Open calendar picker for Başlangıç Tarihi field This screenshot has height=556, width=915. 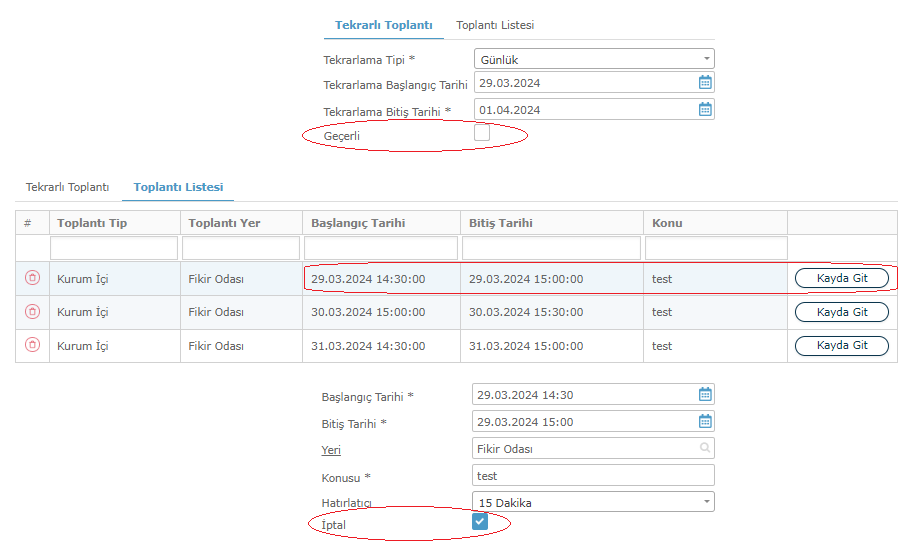(705, 395)
